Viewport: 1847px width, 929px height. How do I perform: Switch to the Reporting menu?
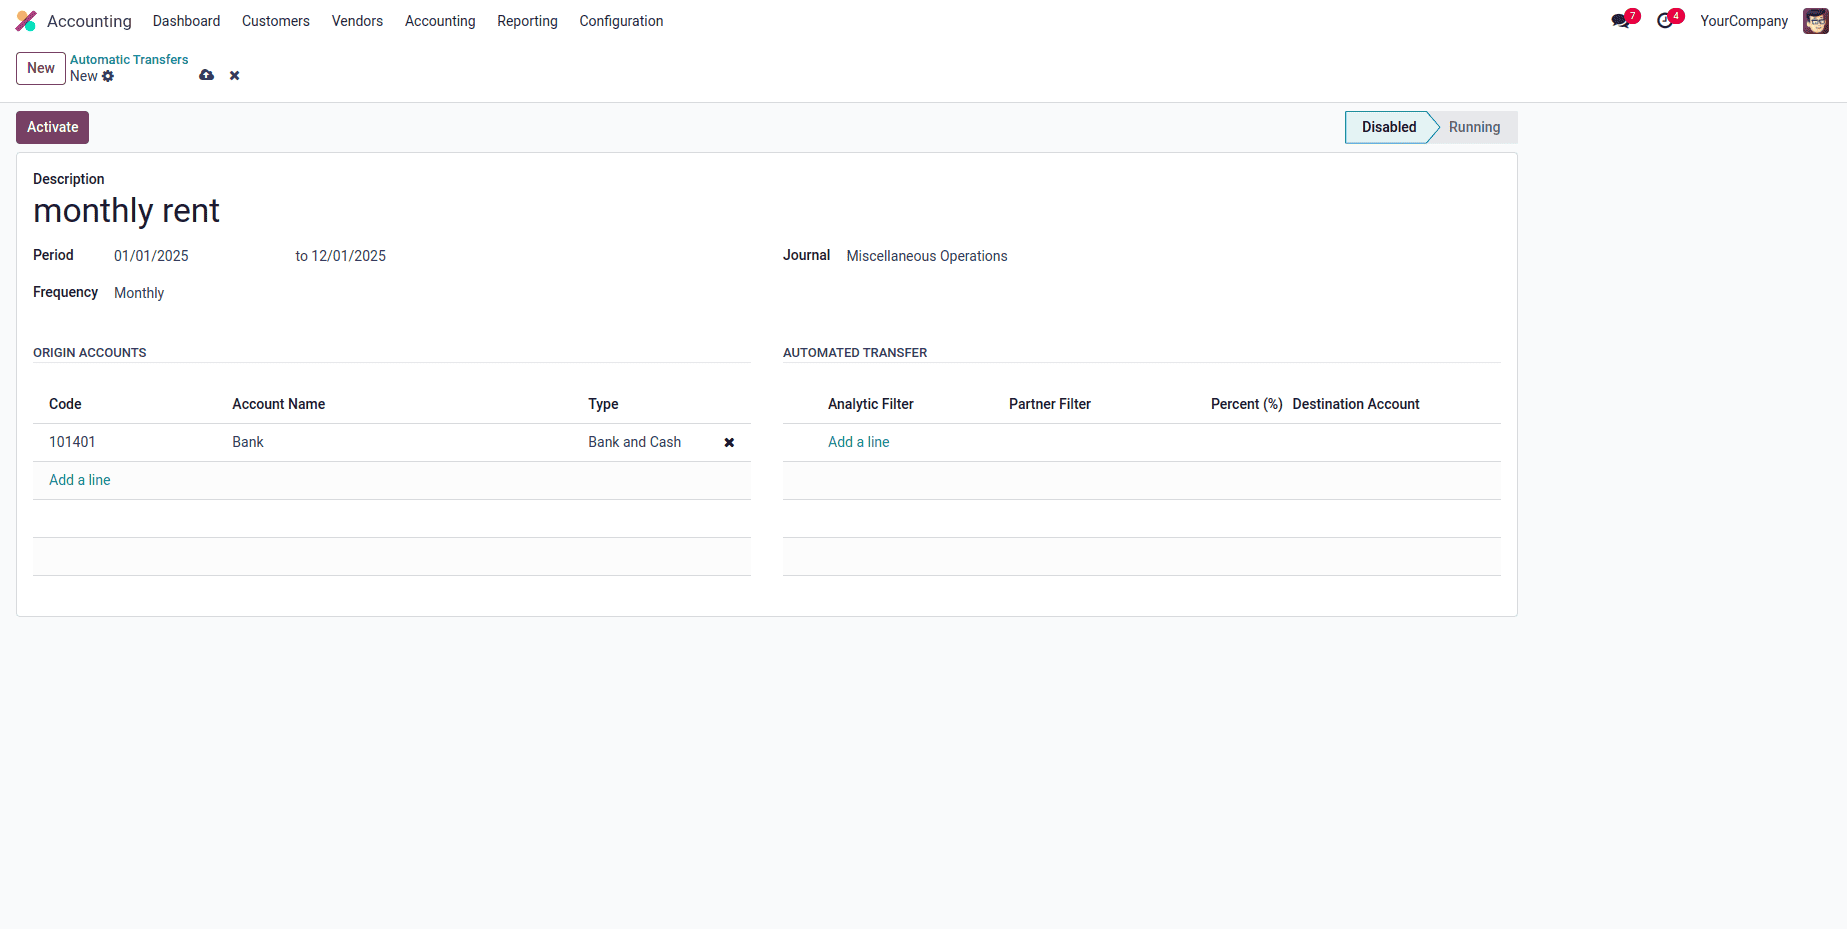tap(527, 21)
